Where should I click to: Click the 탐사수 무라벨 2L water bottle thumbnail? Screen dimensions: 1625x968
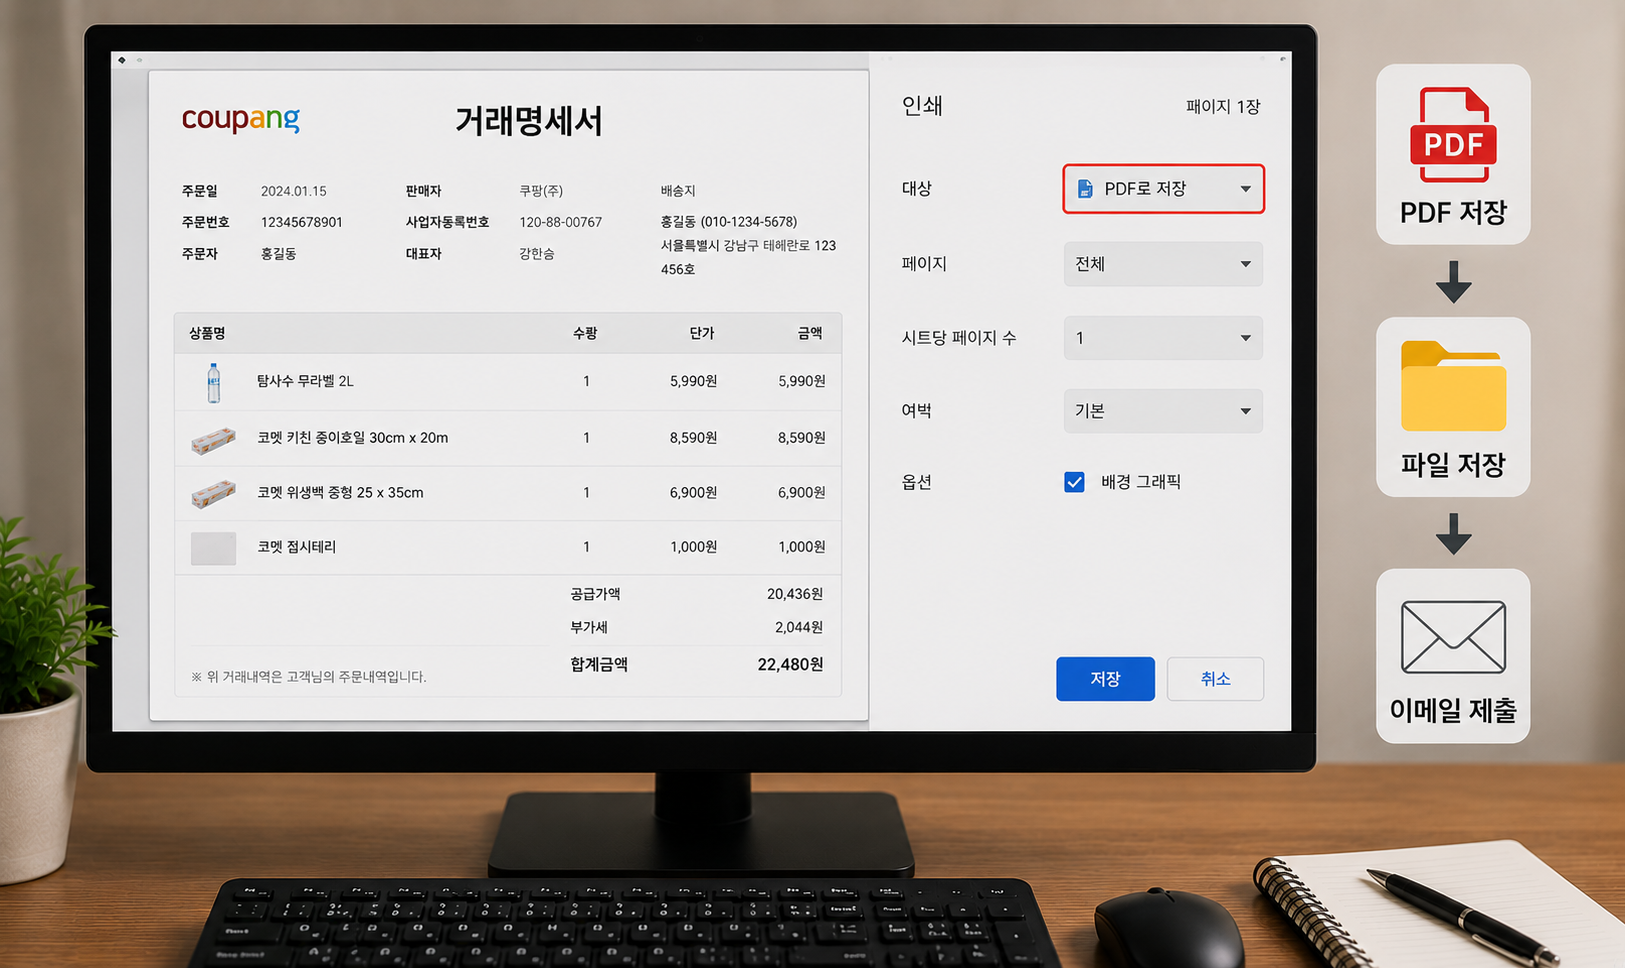pyautogui.click(x=213, y=382)
